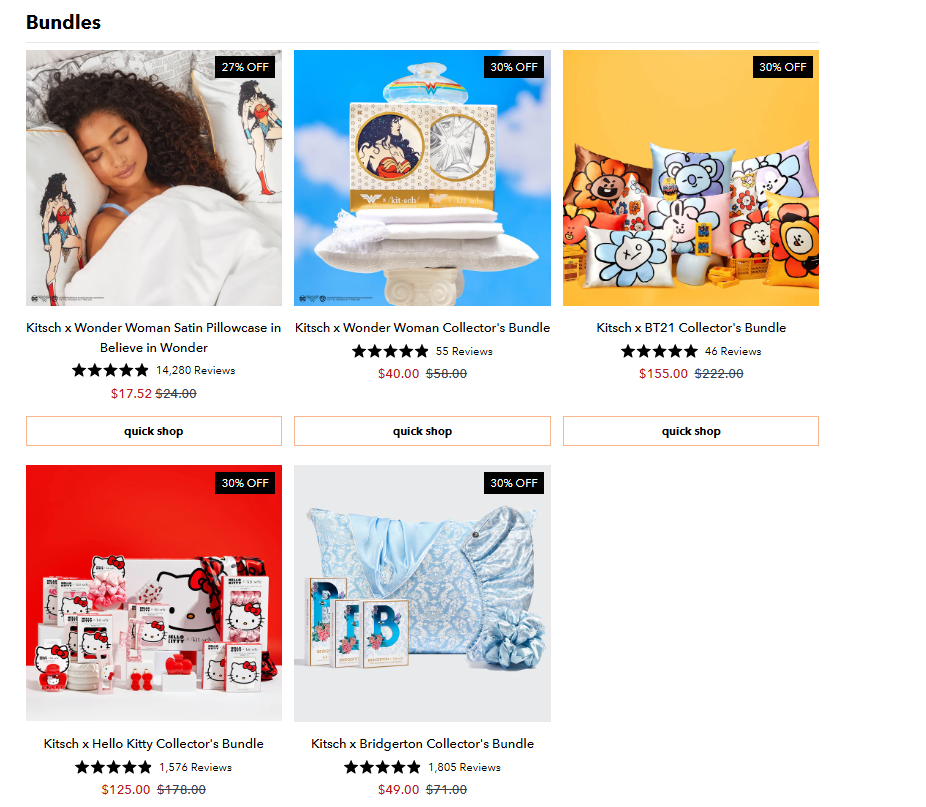This screenshot has width=926, height=807.
Task: Open Kitsch x Wonder Woman Satin Pillowcase title link
Action: click(x=154, y=337)
